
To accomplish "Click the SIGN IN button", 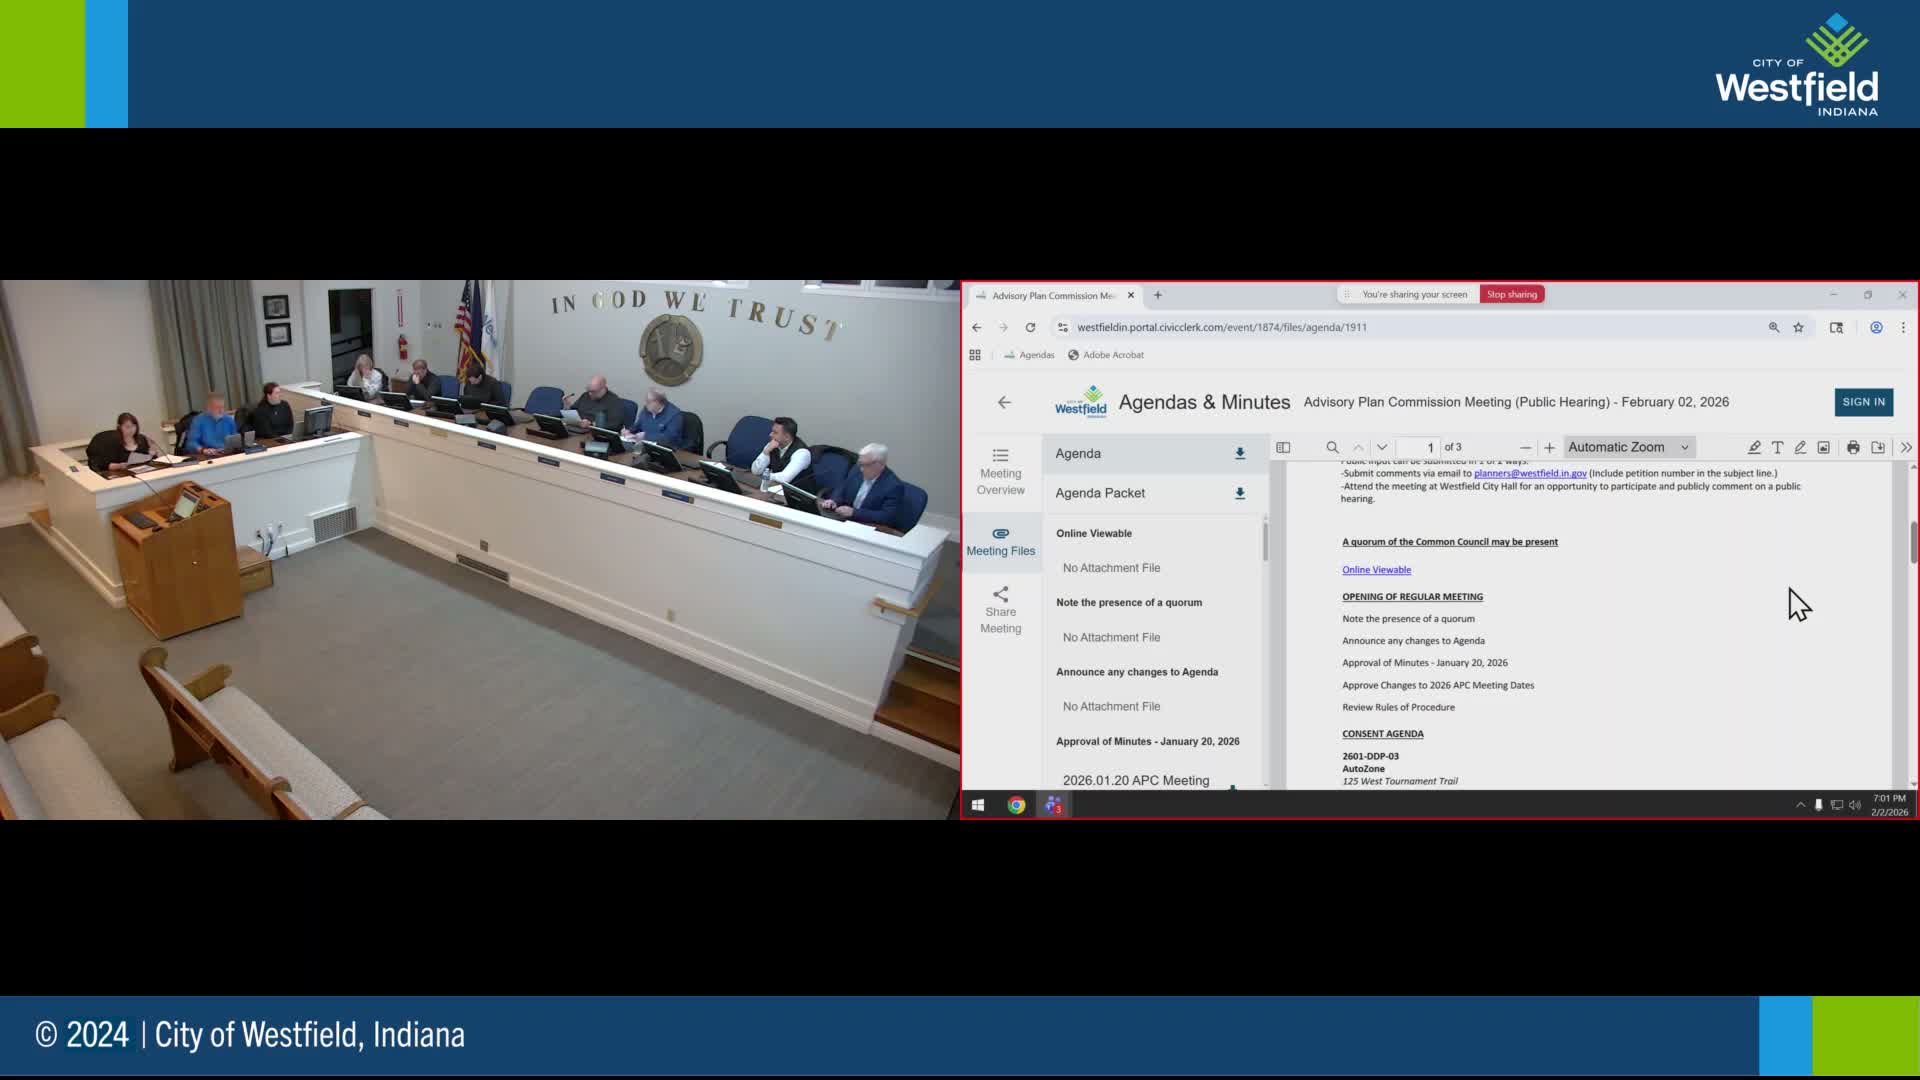I will pos(1863,402).
